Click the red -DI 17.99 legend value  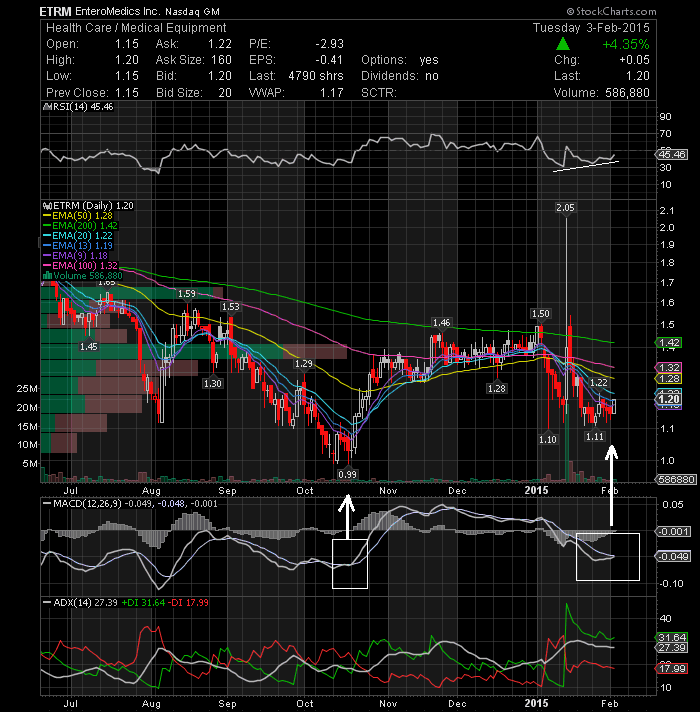coord(188,603)
